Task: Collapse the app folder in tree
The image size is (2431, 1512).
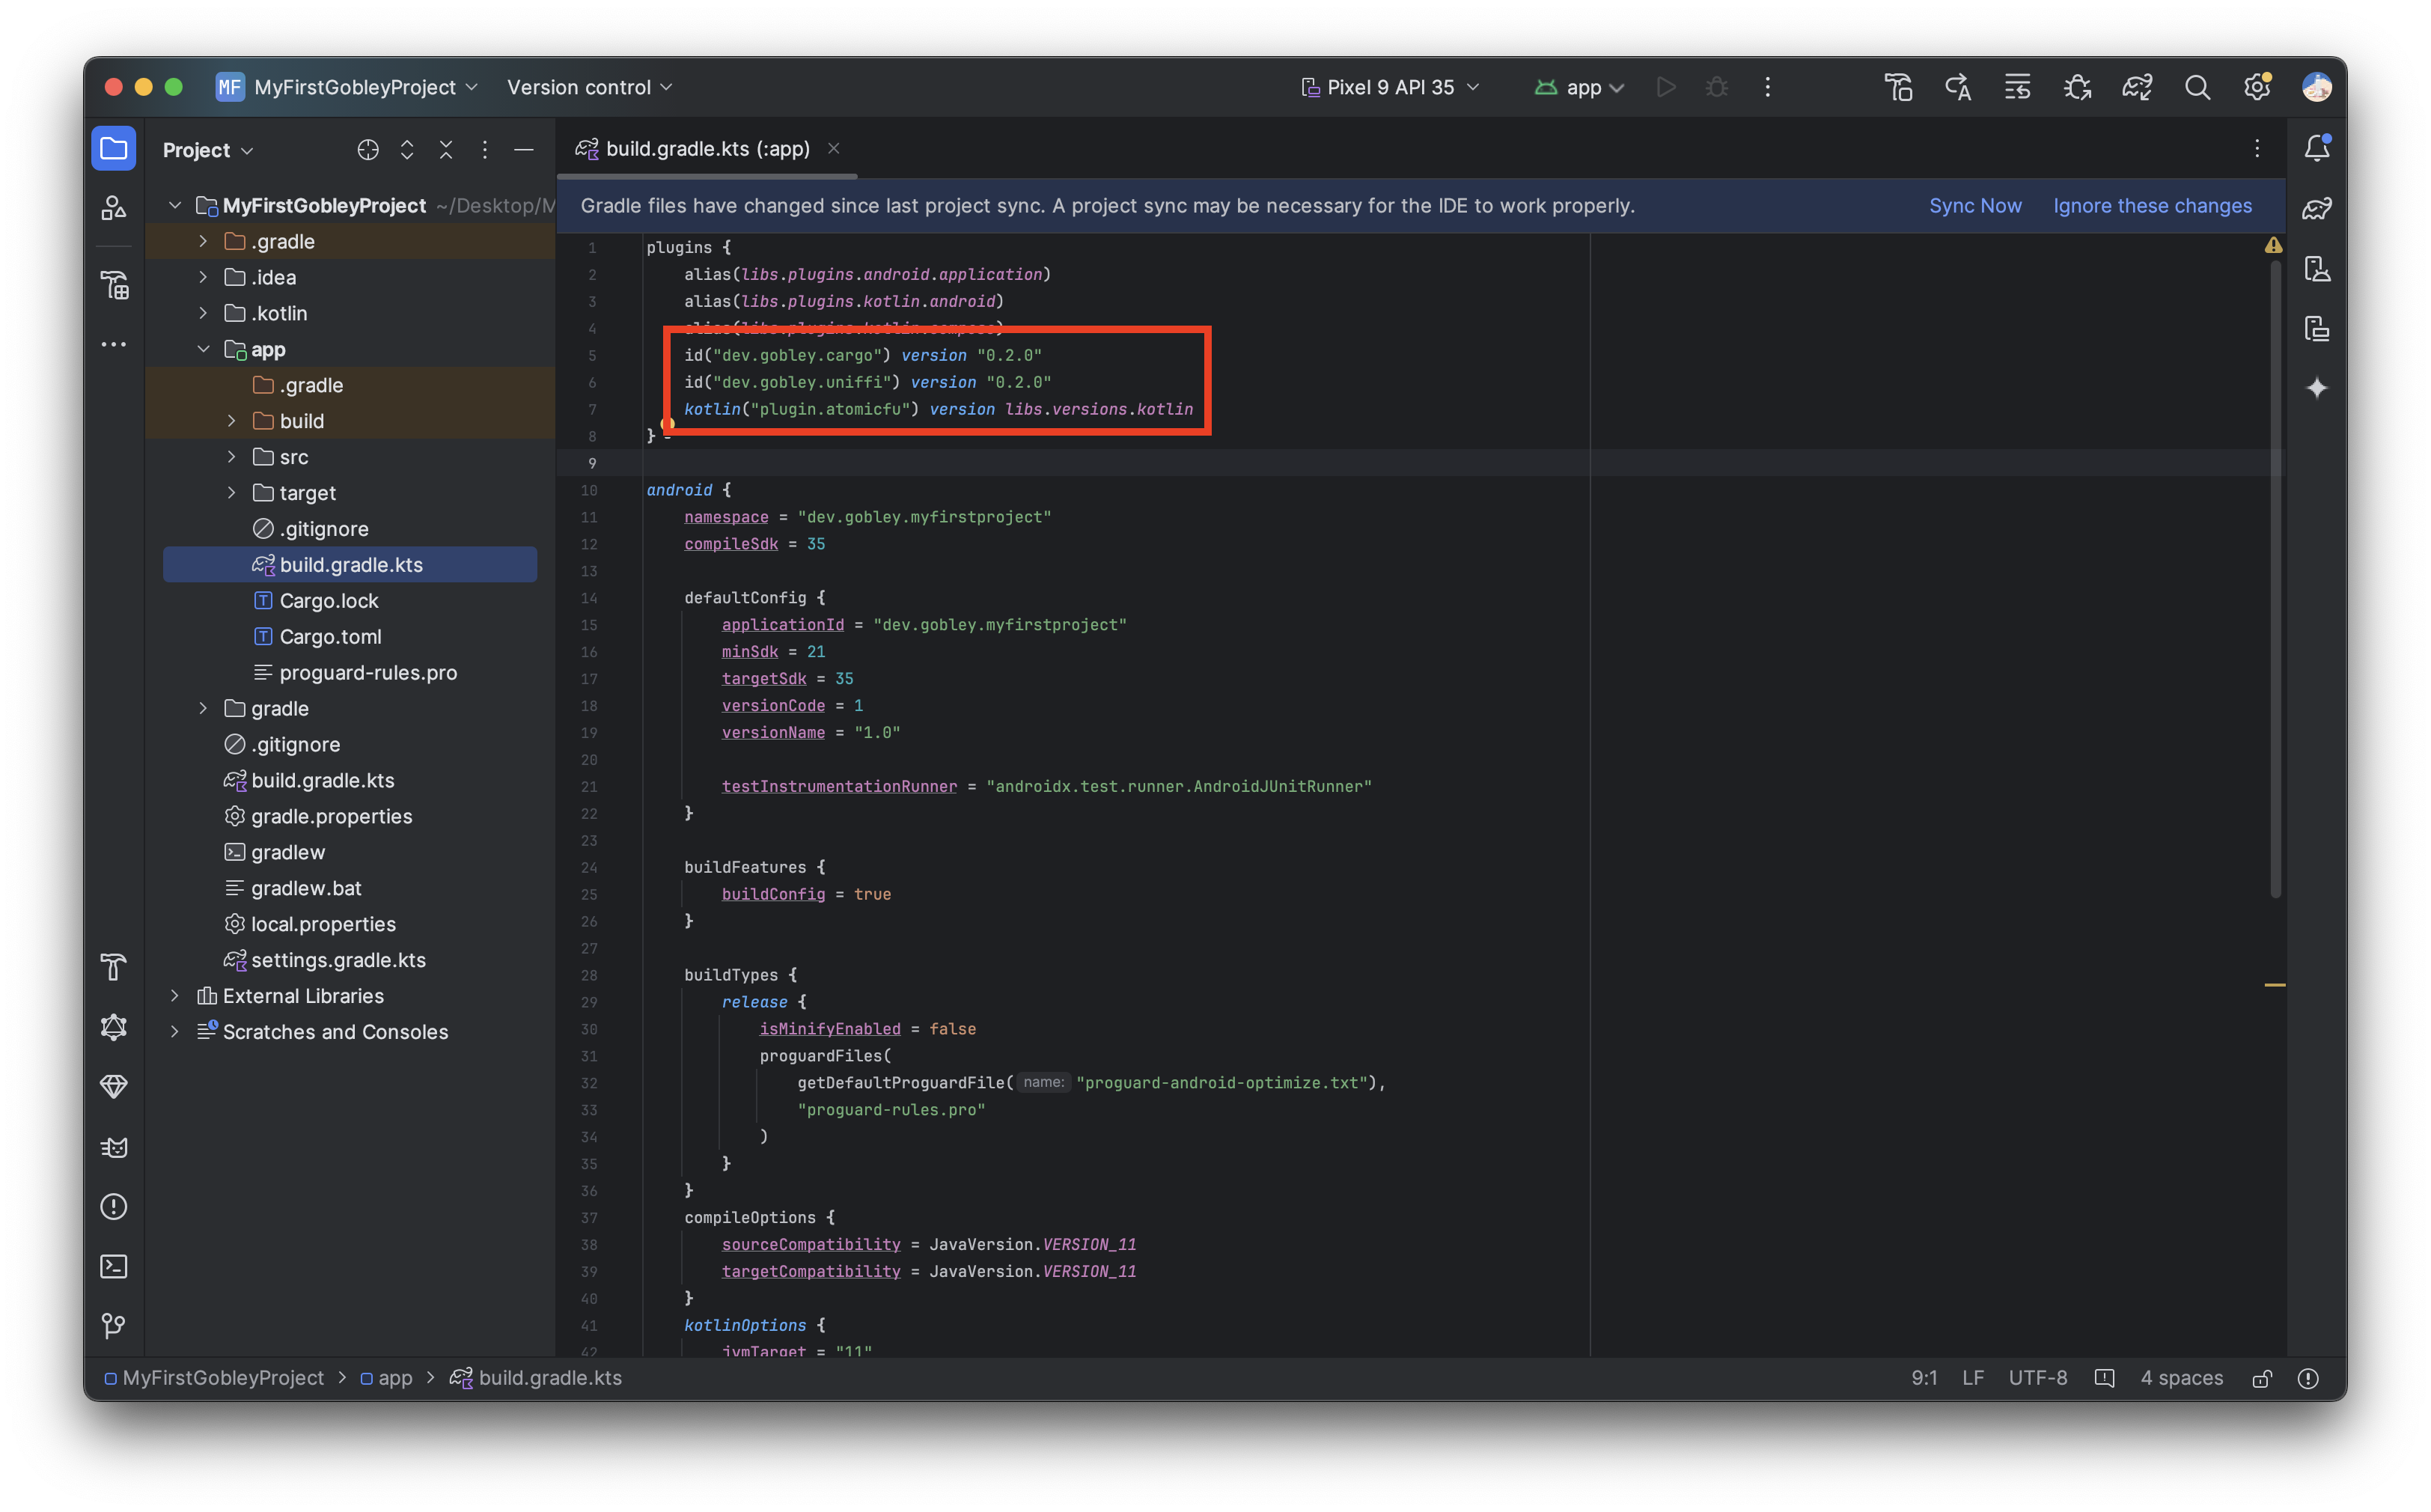Action: pyautogui.click(x=203, y=349)
